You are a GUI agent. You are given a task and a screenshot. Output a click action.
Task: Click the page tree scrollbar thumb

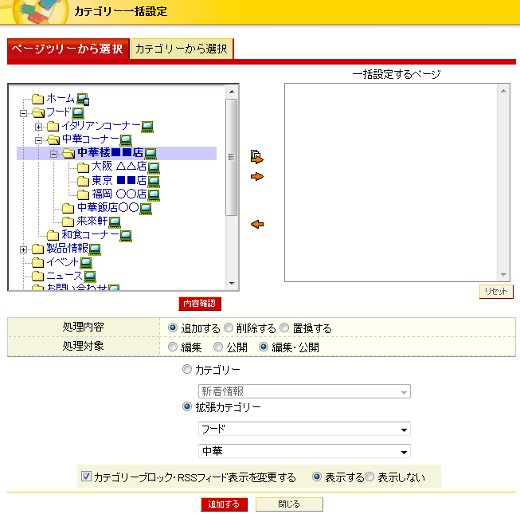[x=231, y=157]
